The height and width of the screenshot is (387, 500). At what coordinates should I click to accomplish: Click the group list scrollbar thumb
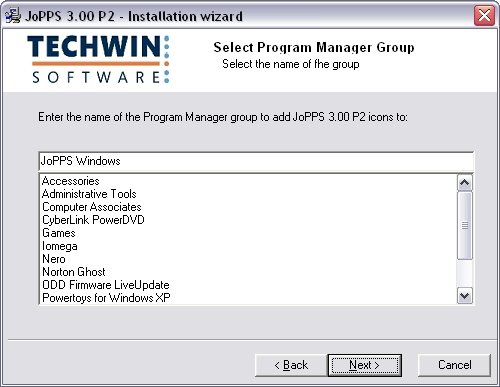pyautogui.click(x=465, y=226)
